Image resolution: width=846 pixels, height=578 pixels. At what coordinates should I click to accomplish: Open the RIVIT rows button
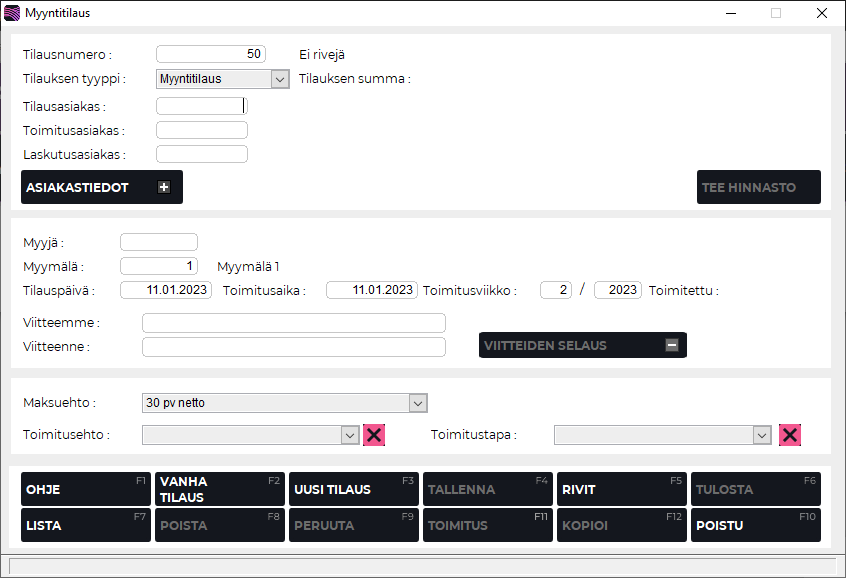click(x=621, y=489)
